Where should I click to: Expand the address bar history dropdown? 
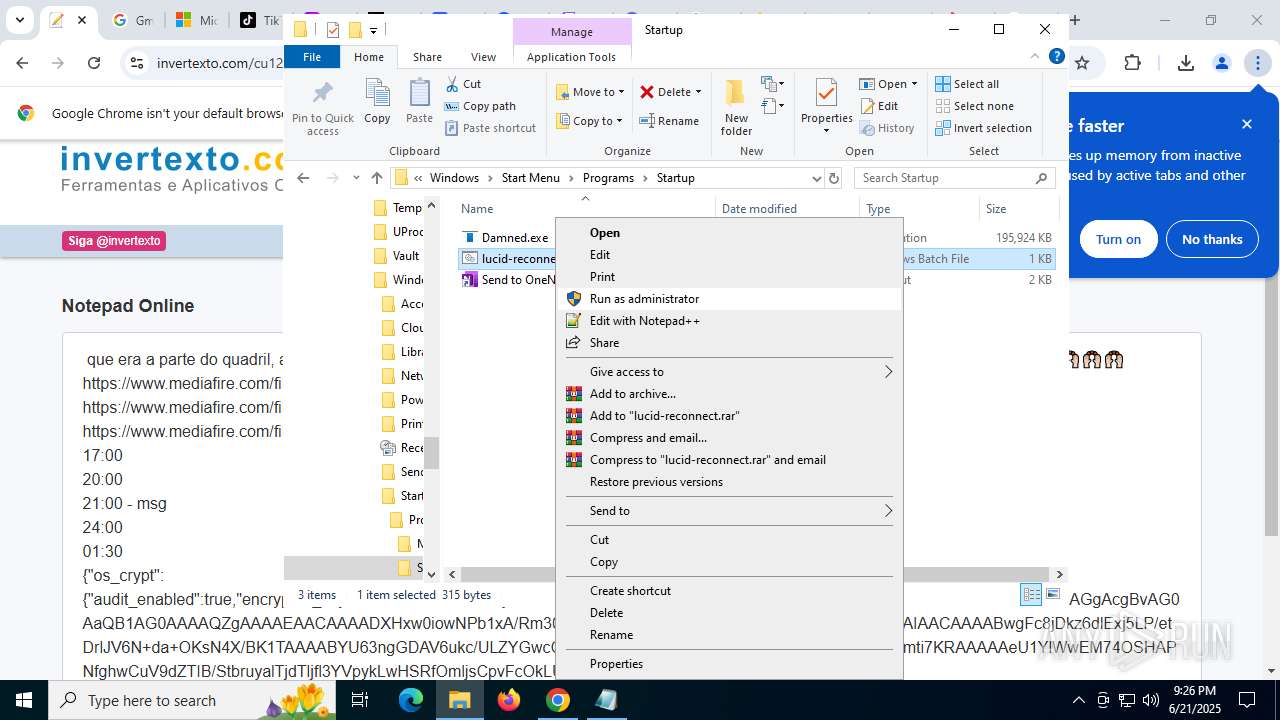click(816, 178)
